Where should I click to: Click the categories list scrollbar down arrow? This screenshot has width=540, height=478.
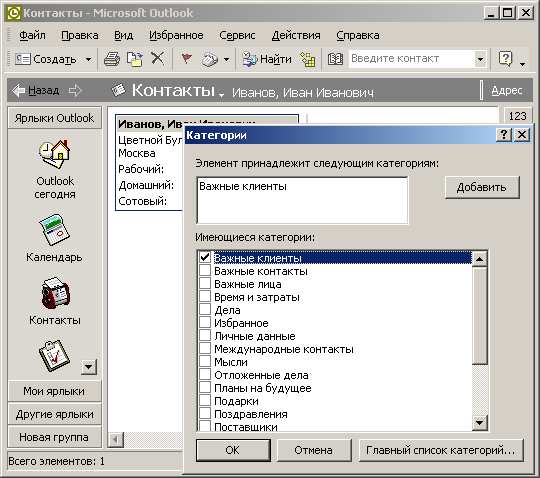coord(480,423)
